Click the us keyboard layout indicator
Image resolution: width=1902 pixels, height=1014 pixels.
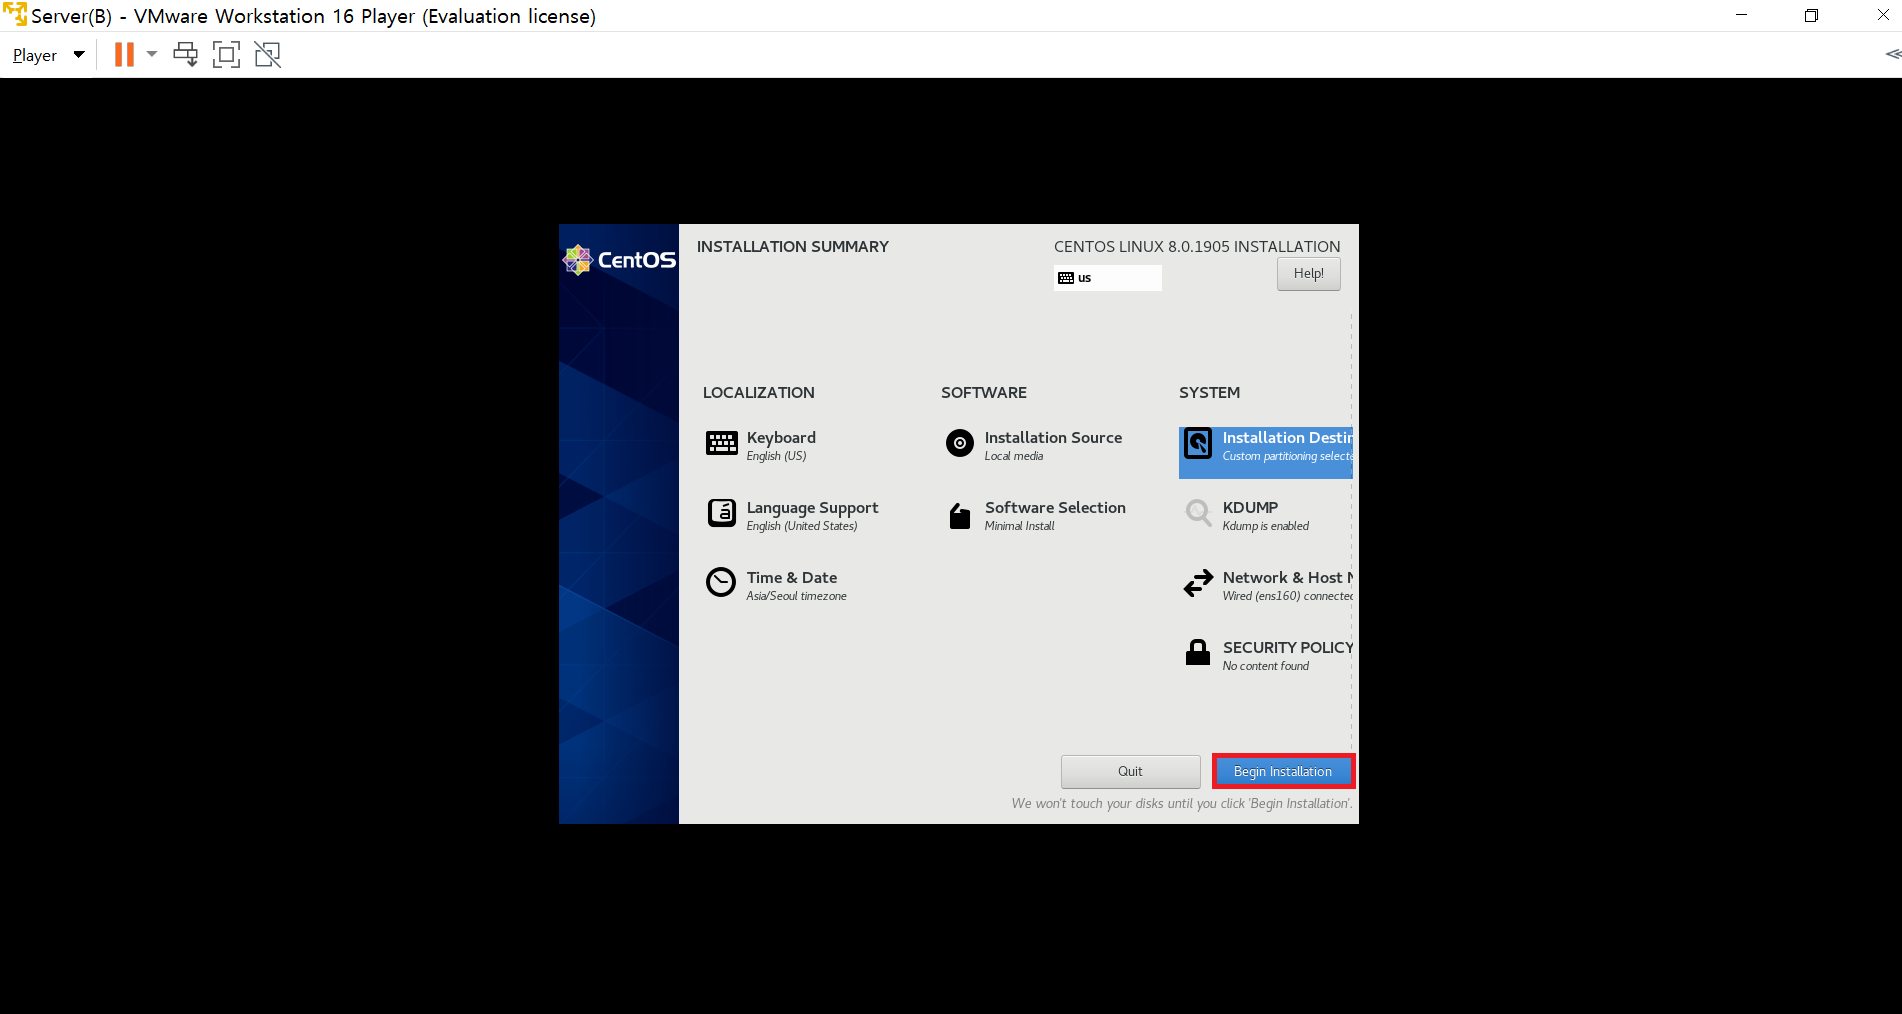click(1108, 278)
